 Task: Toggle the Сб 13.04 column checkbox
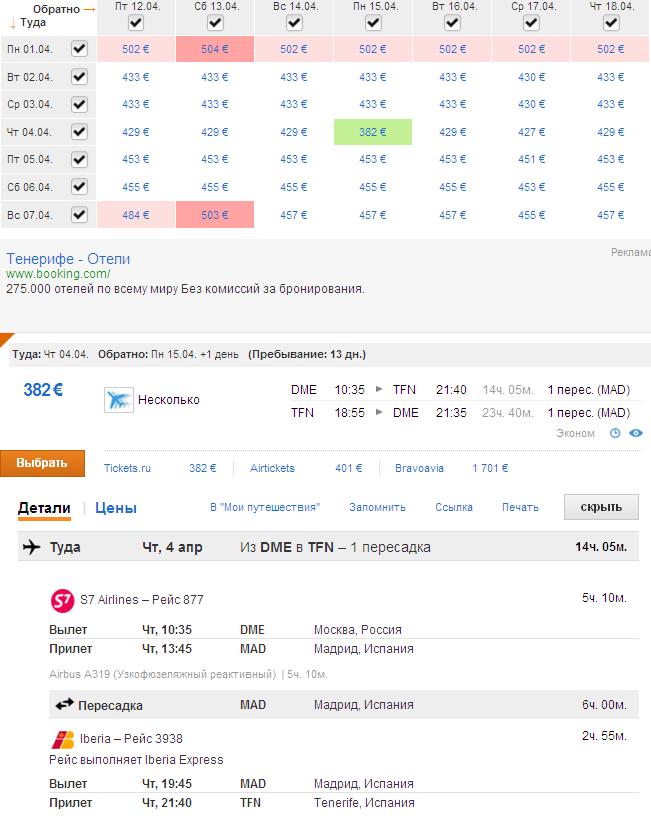pos(214,22)
